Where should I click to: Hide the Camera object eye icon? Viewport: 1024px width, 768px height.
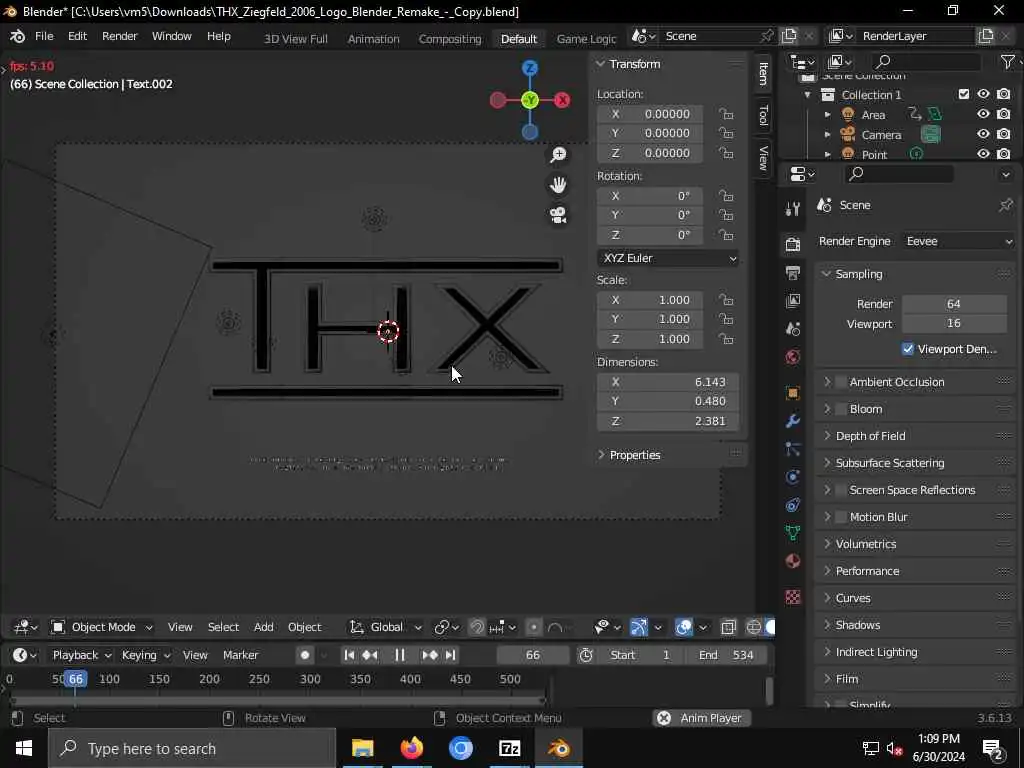[984, 134]
